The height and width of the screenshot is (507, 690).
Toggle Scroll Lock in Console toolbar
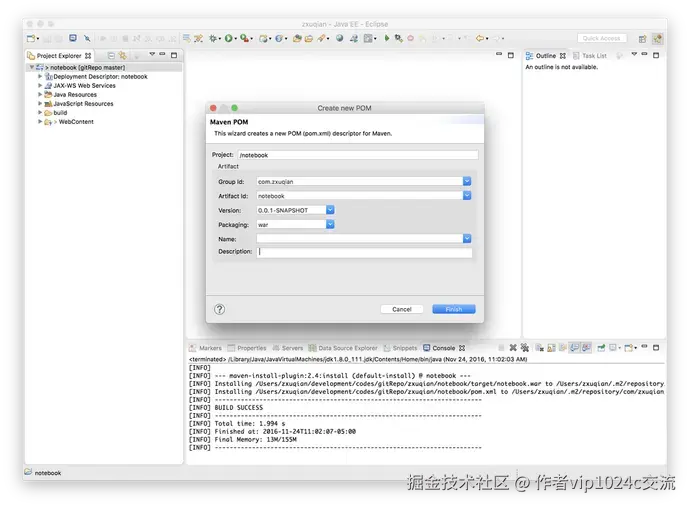pyautogui.click(x=551, y=348)
